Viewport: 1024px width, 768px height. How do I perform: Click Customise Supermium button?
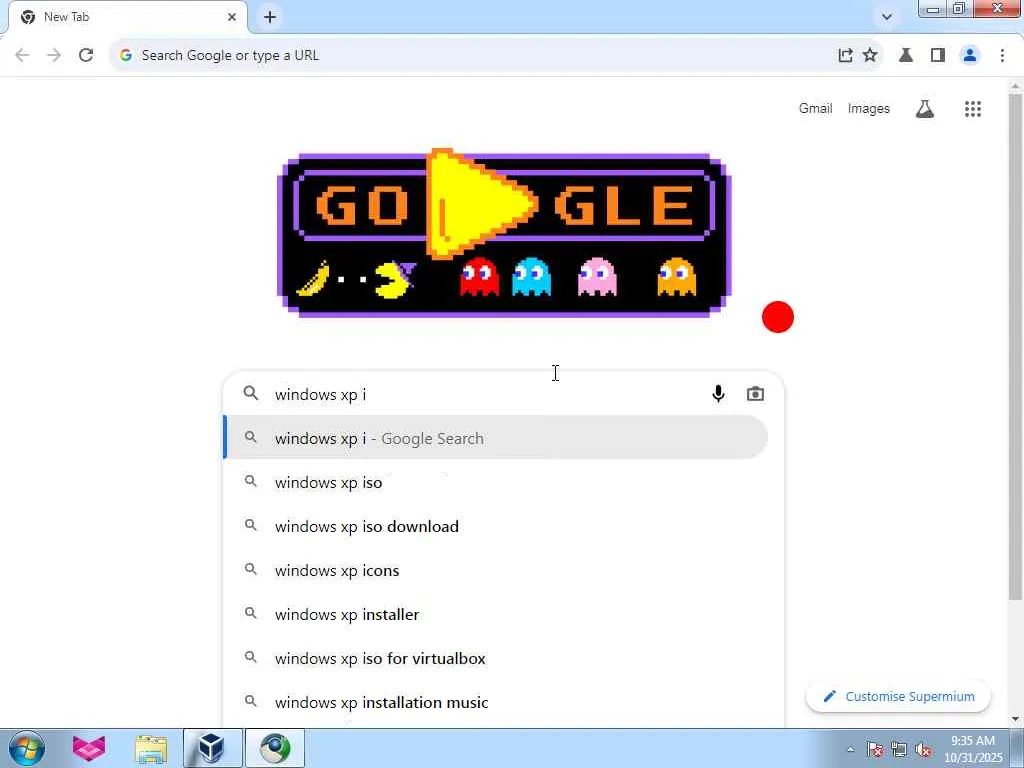[x=898, y=697]
